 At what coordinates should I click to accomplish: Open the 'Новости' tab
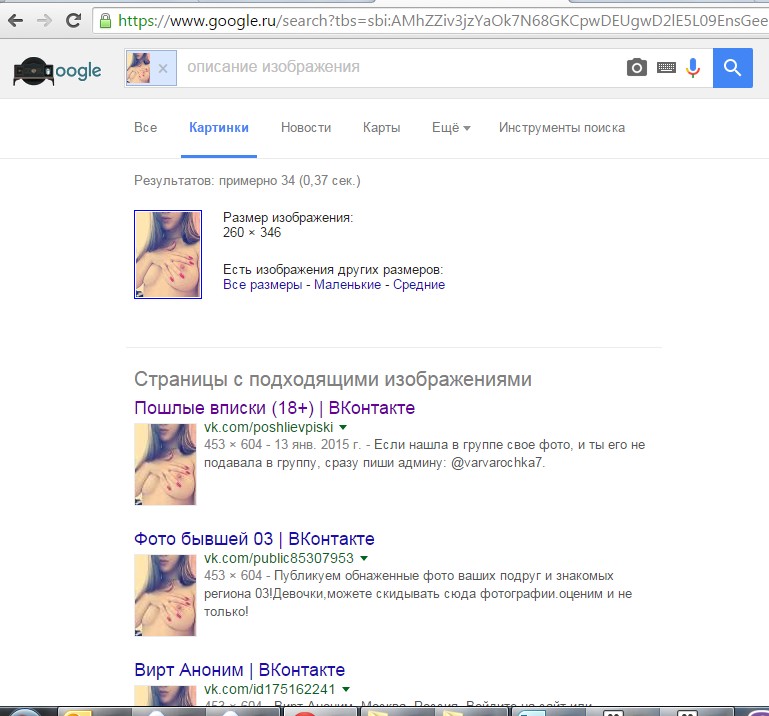pos(306,128)
